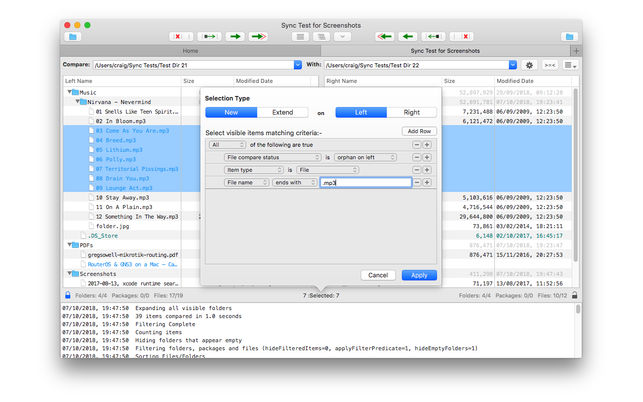Open the File name attribute dropdown
Screen dimensions: 643x402
pyautogui.click(x=246, y=182)
